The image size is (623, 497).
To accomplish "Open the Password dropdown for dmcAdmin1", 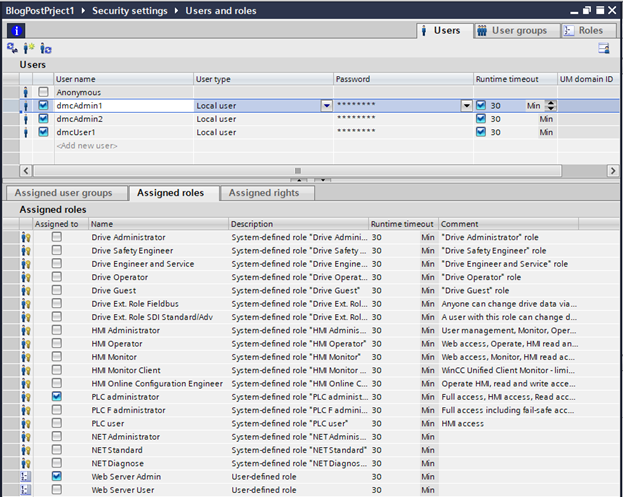I will tap(466, 105).
